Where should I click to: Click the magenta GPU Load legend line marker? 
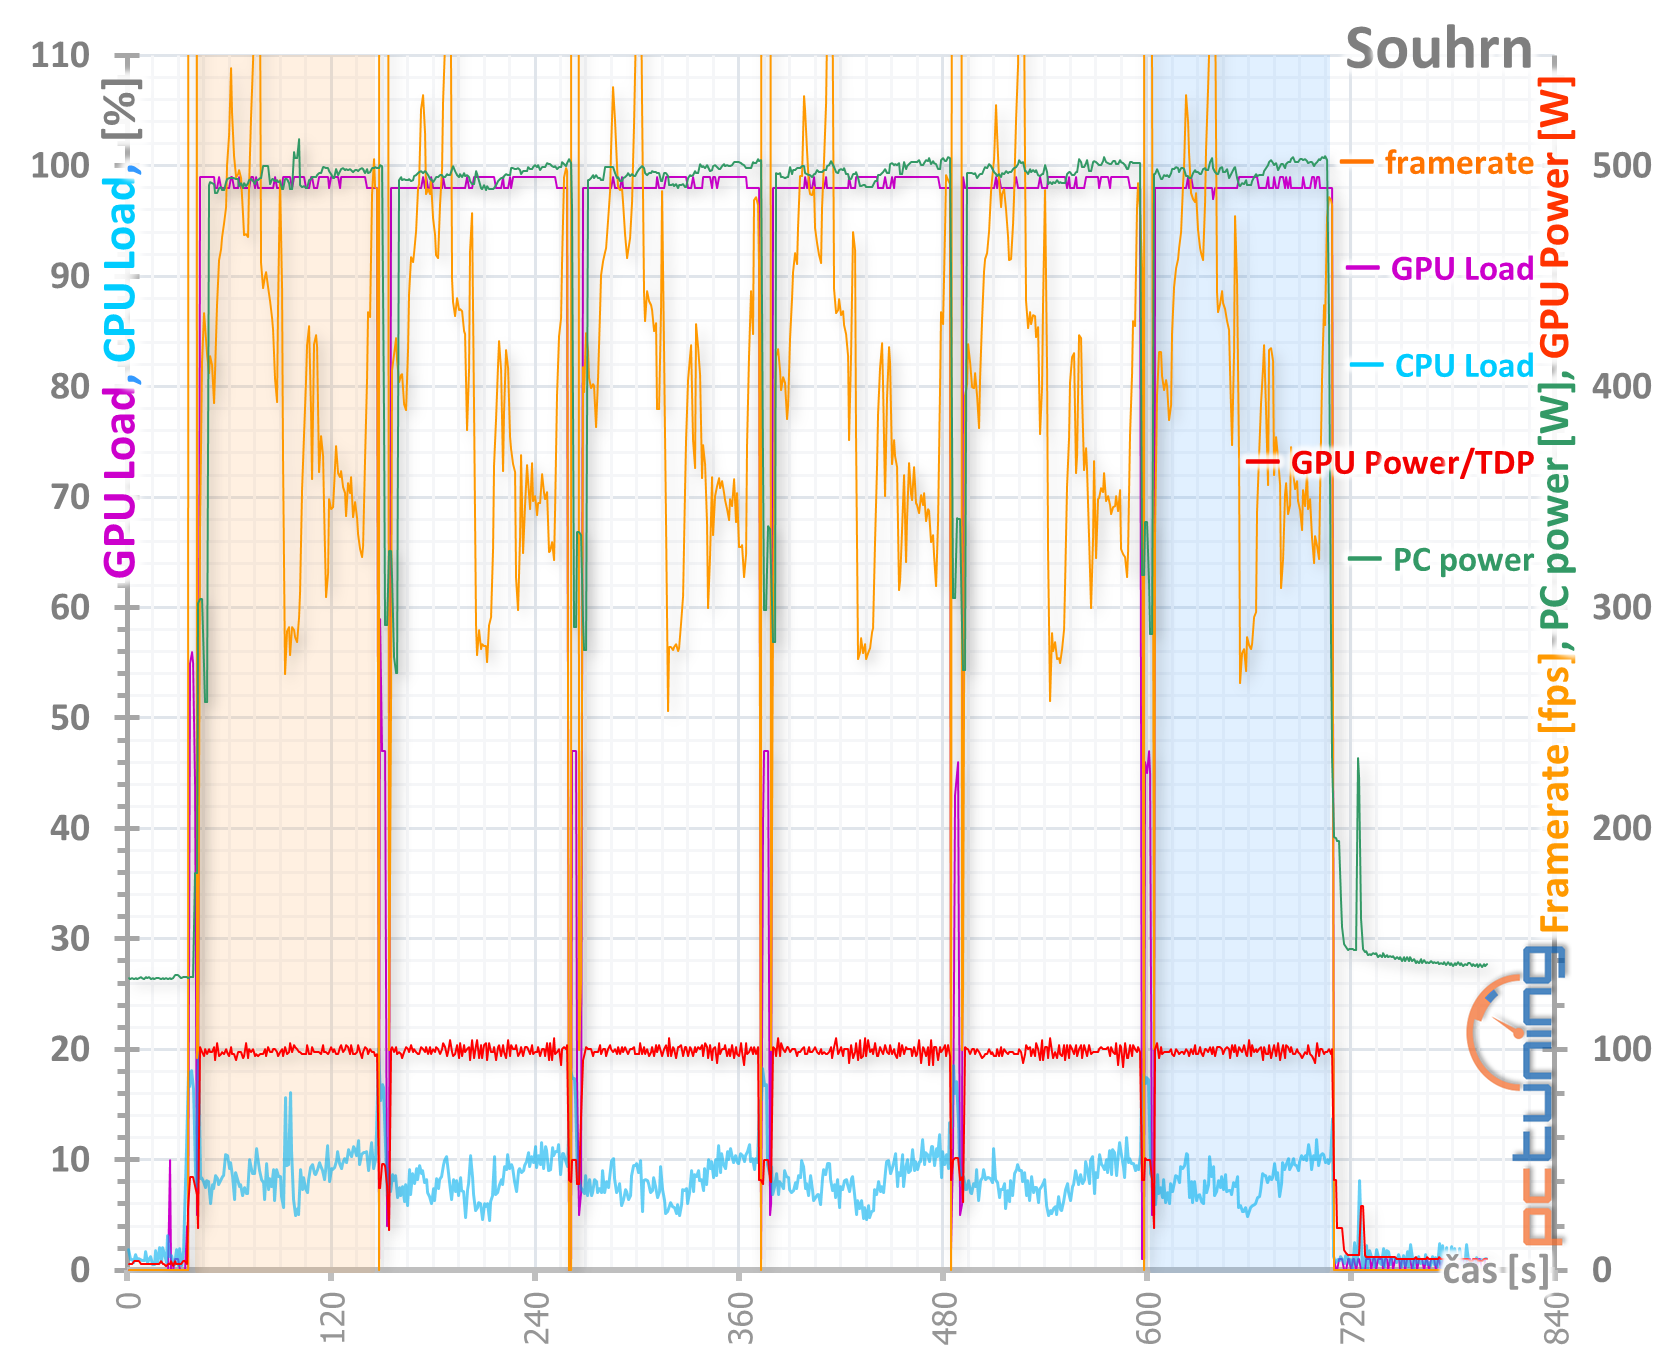[1363, 268]
